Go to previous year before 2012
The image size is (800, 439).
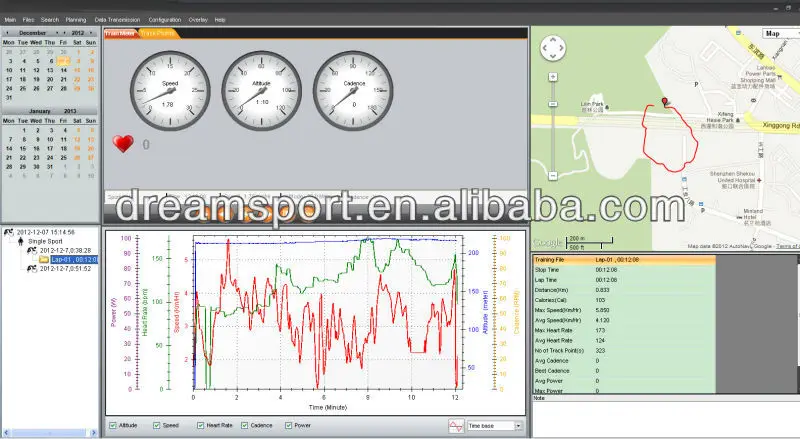pyautogui.click(x=64, y=33)
